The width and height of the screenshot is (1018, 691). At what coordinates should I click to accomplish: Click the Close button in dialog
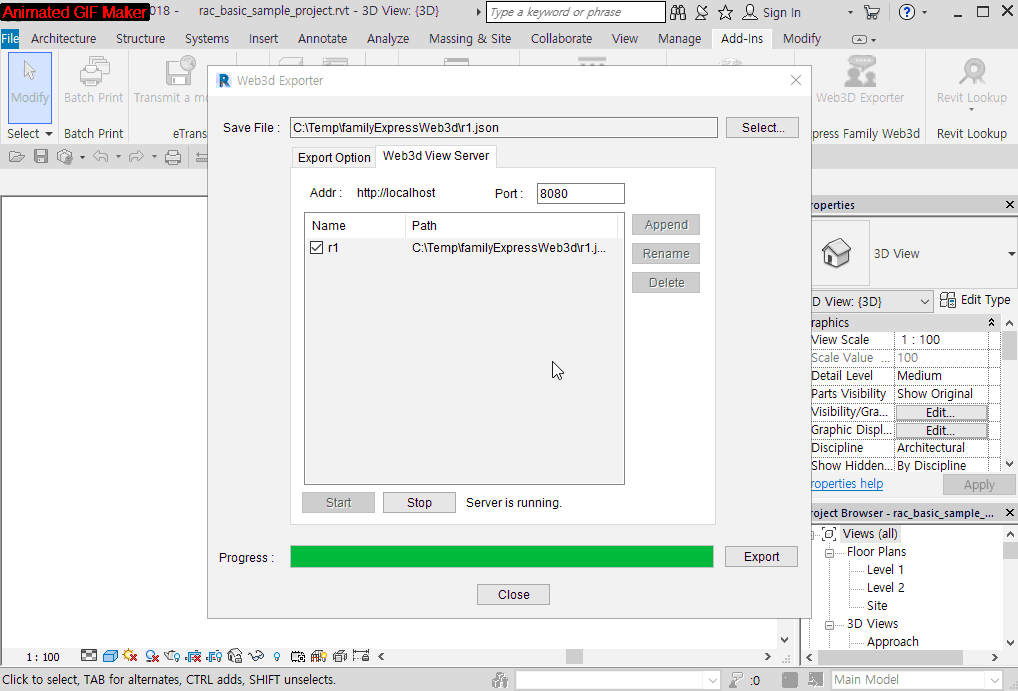pyautogui.click(x=513, y=594)
